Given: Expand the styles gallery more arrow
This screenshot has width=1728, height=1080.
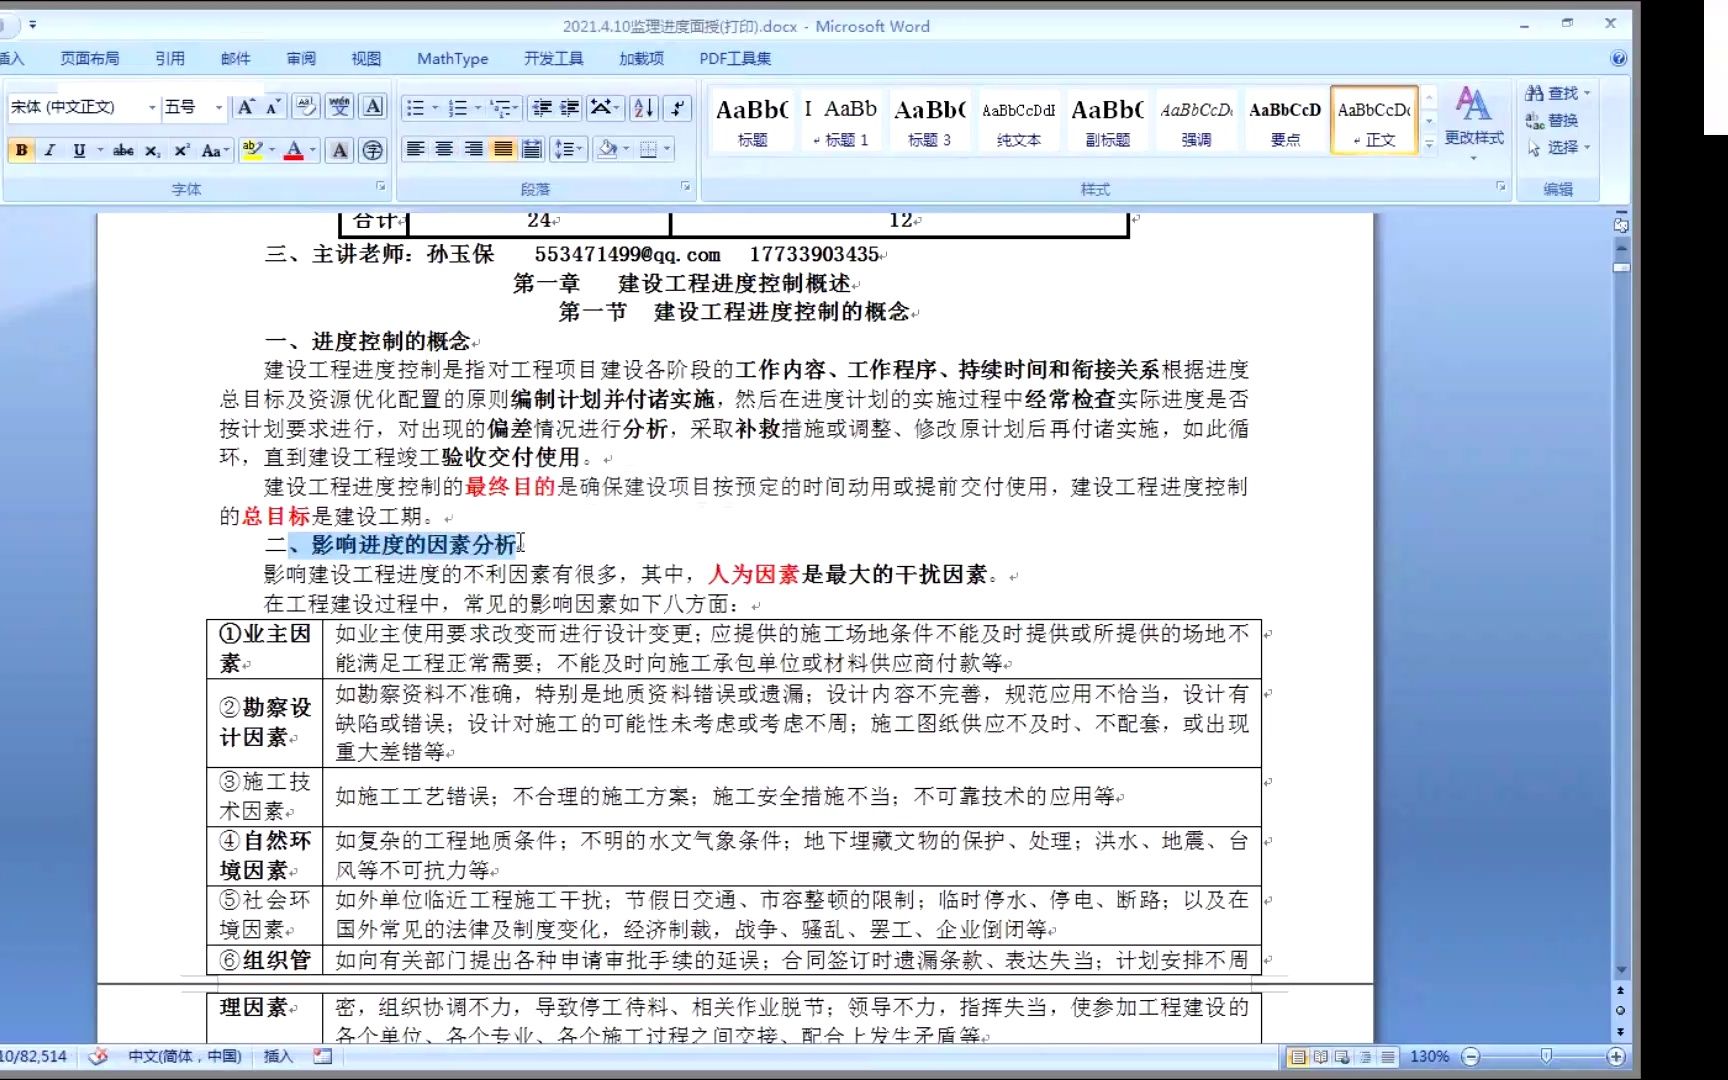Looking at the screenshot, I should pyautogui.click(x=1429, y=144).
